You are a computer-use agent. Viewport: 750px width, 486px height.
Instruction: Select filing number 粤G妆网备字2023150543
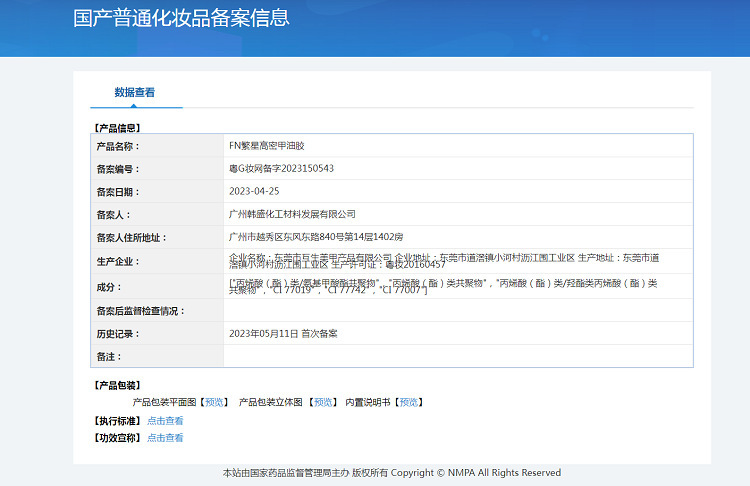[281, 168]
